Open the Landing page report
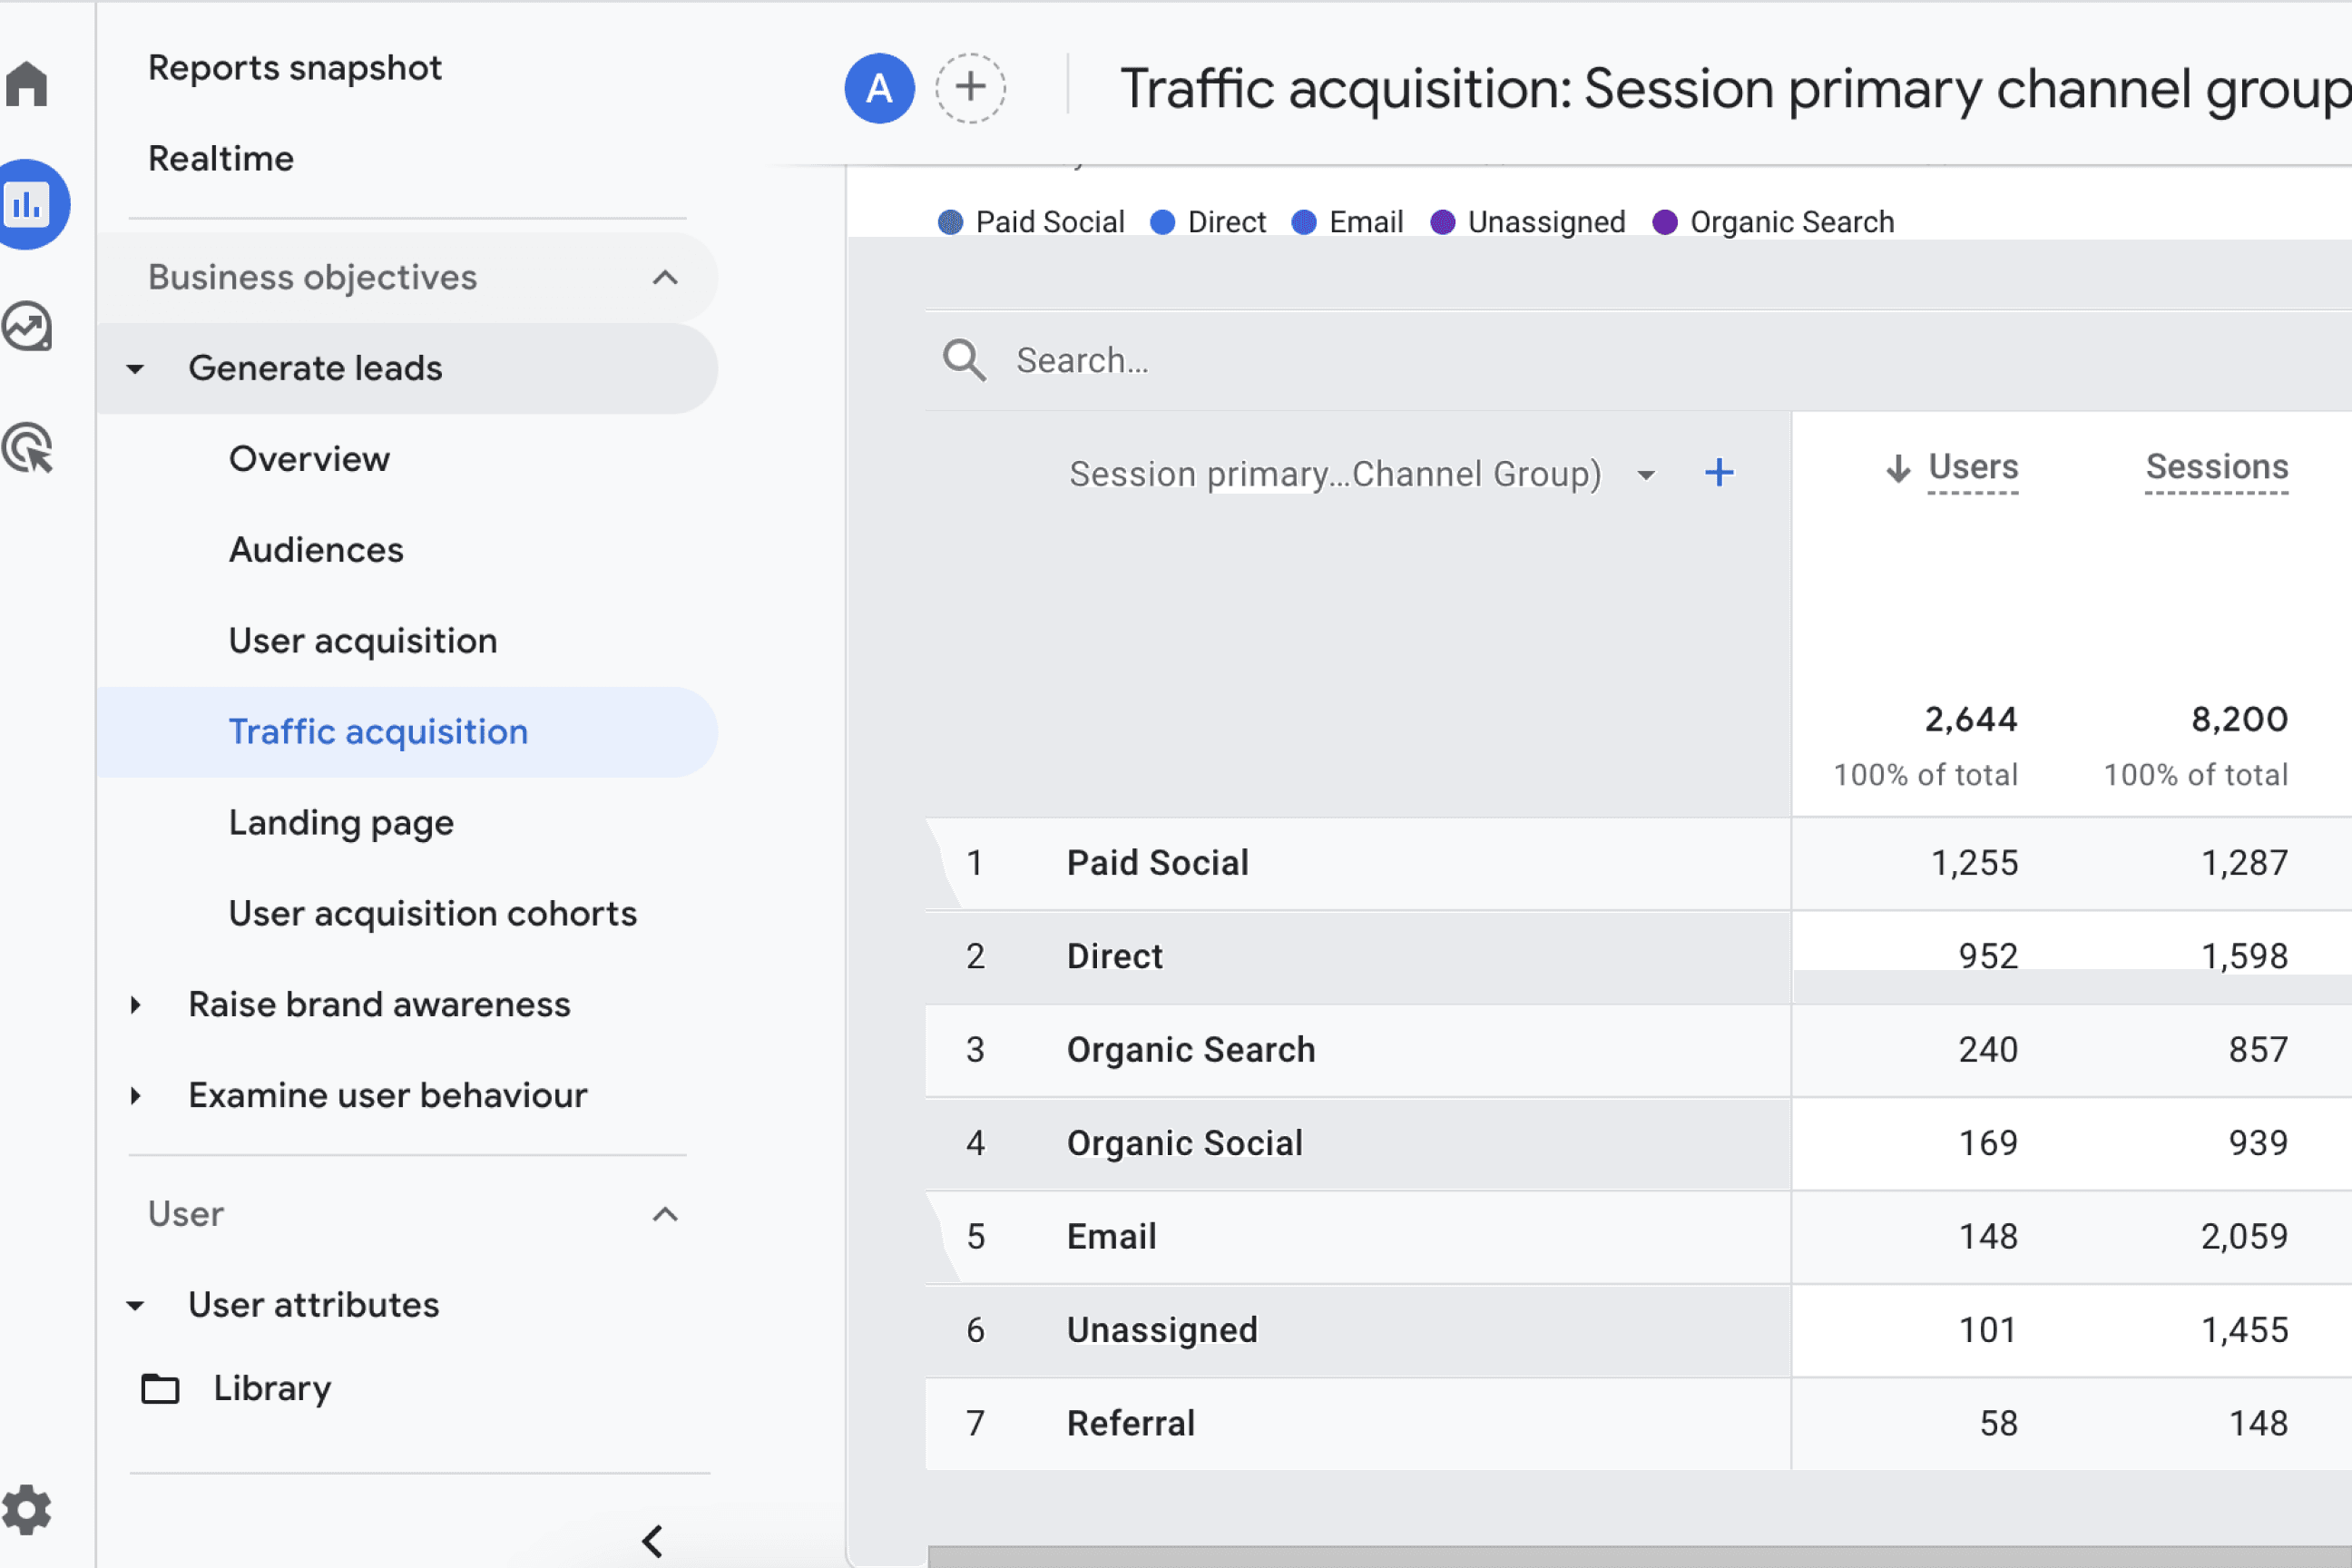The width and height of the screenshot is (2352, 1568). [341, 823]
